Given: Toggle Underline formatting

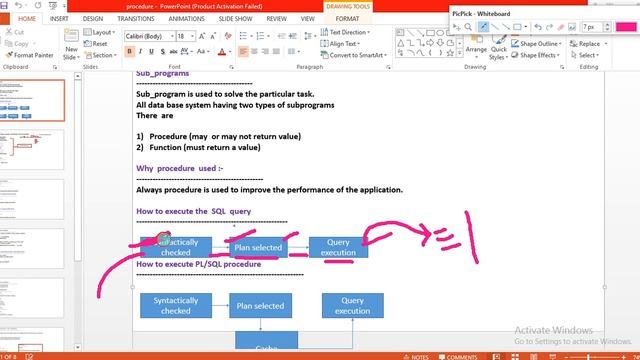Looking at the screenshot, I should coord(151,51).
